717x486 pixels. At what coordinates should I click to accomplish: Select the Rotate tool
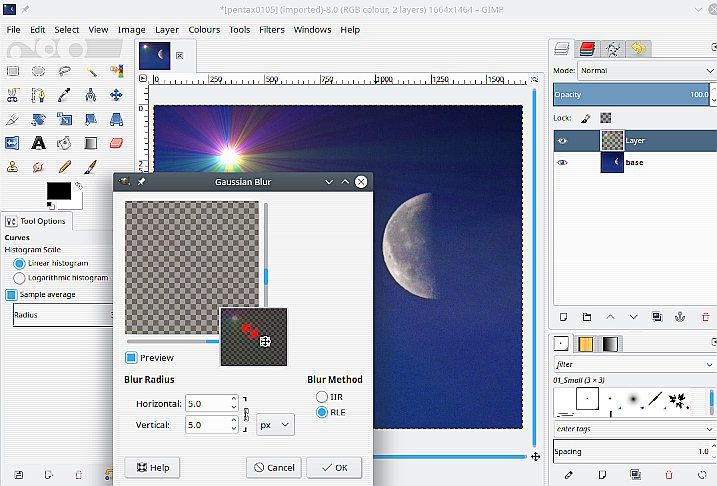click(38, 119)
